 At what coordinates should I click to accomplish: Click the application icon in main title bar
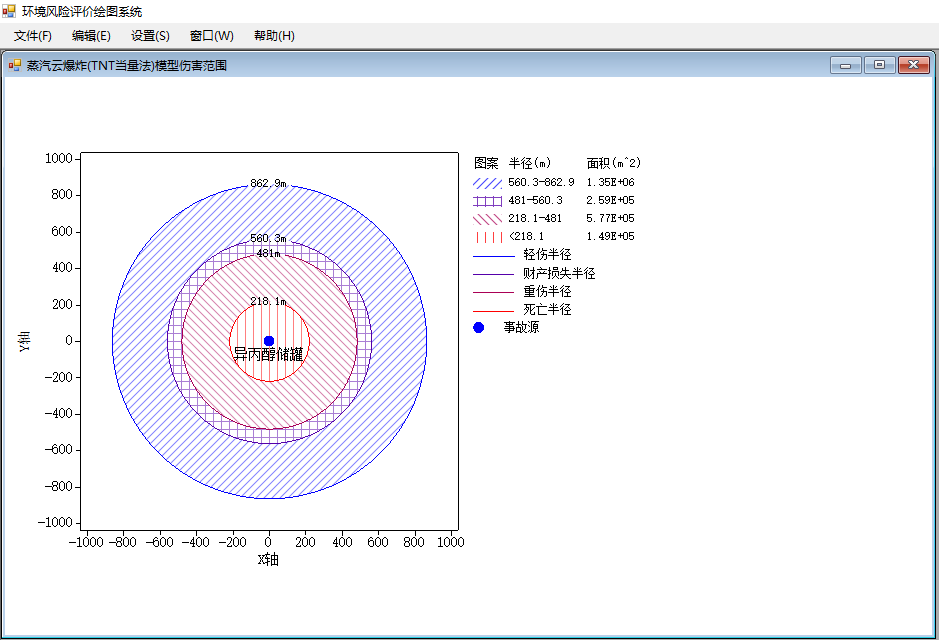(x=8, y=11)
